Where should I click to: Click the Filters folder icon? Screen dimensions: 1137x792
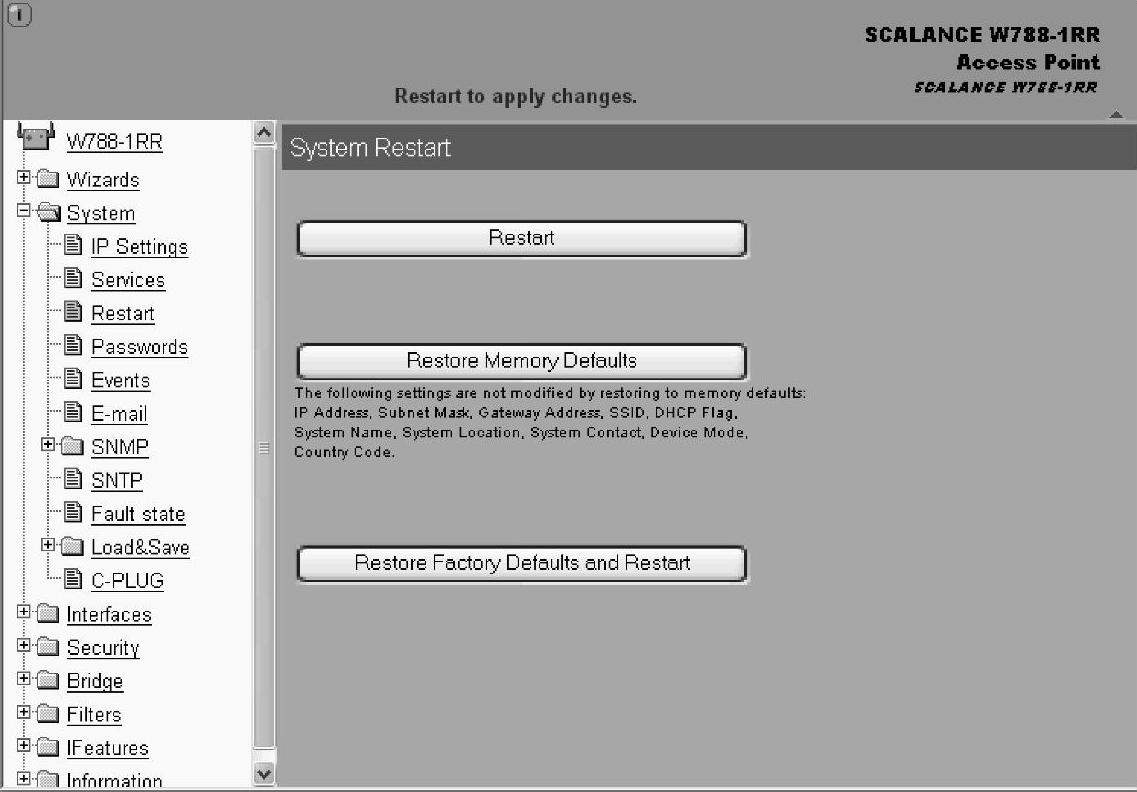pyautogui.click(x=48, y=714)
